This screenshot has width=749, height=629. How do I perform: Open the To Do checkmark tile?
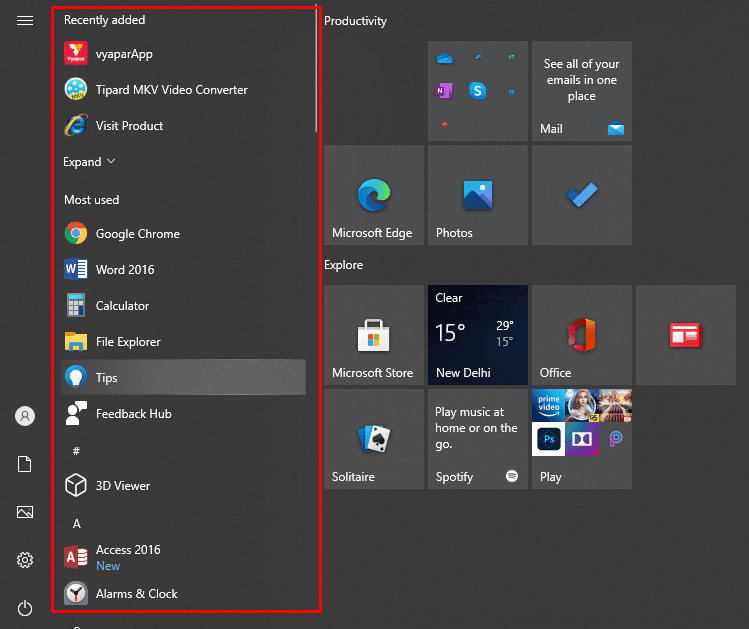(x=582, y=195)
